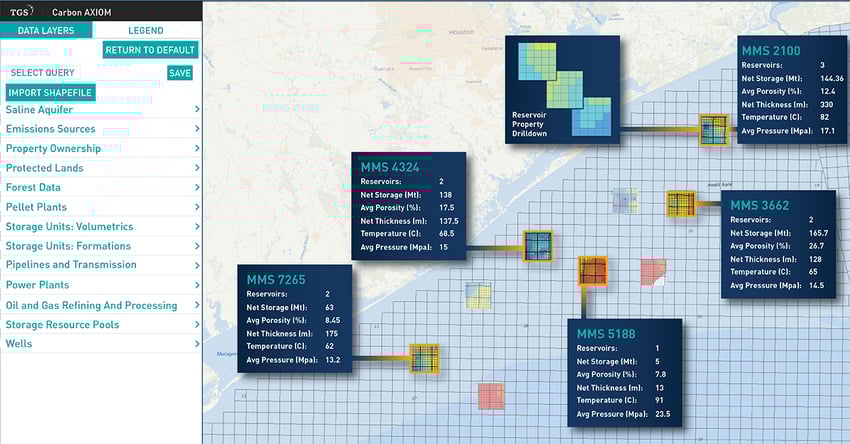Screen dimensions: 850x444
Task: Expand the Saline Aquifer chevron
Action: [197, 109]
